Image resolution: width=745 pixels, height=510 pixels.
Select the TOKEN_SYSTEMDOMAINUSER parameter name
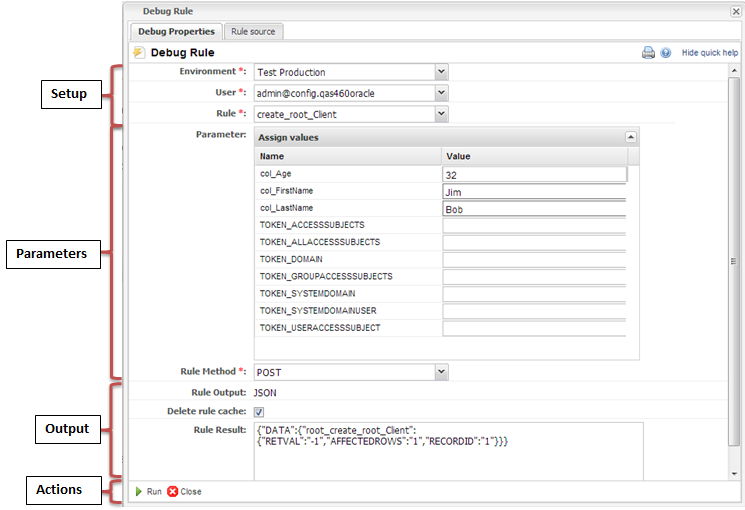[x=318, y=310]
